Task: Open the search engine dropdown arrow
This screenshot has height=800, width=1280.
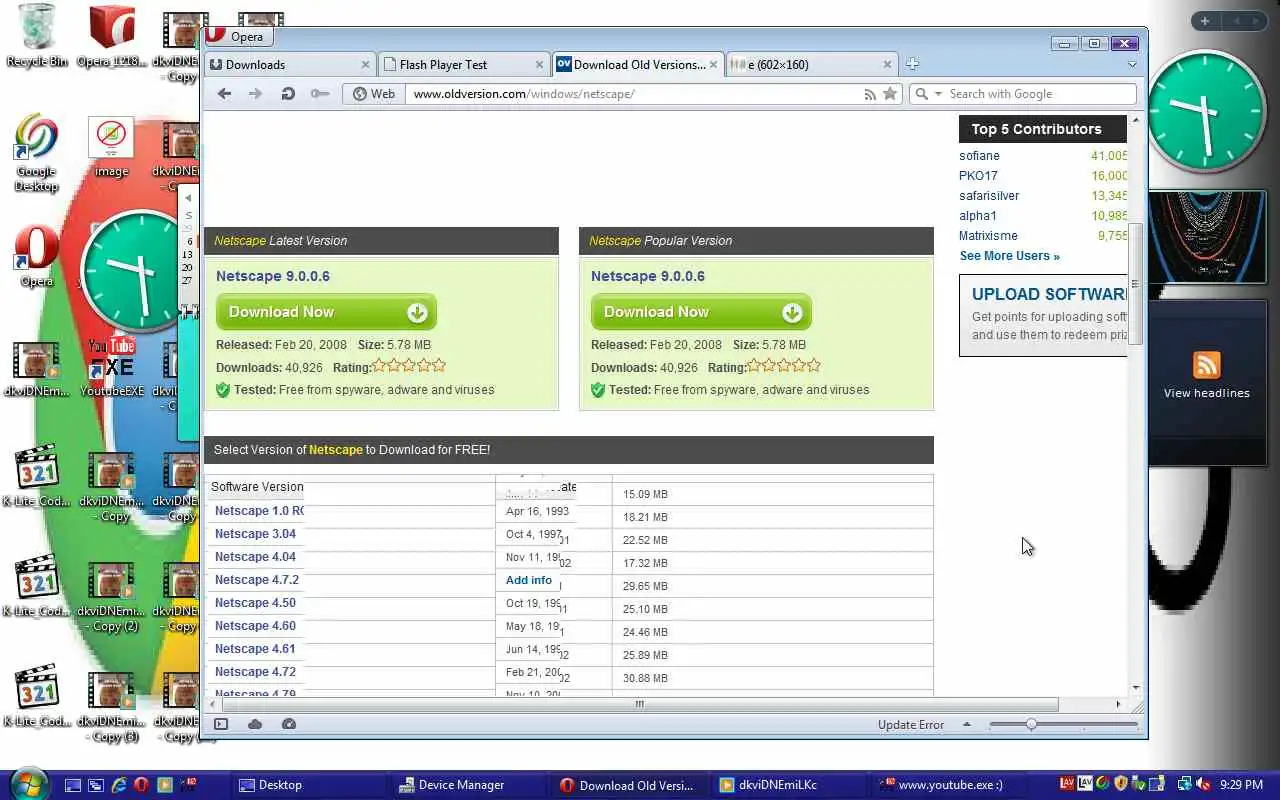Action: coord(937,94)
